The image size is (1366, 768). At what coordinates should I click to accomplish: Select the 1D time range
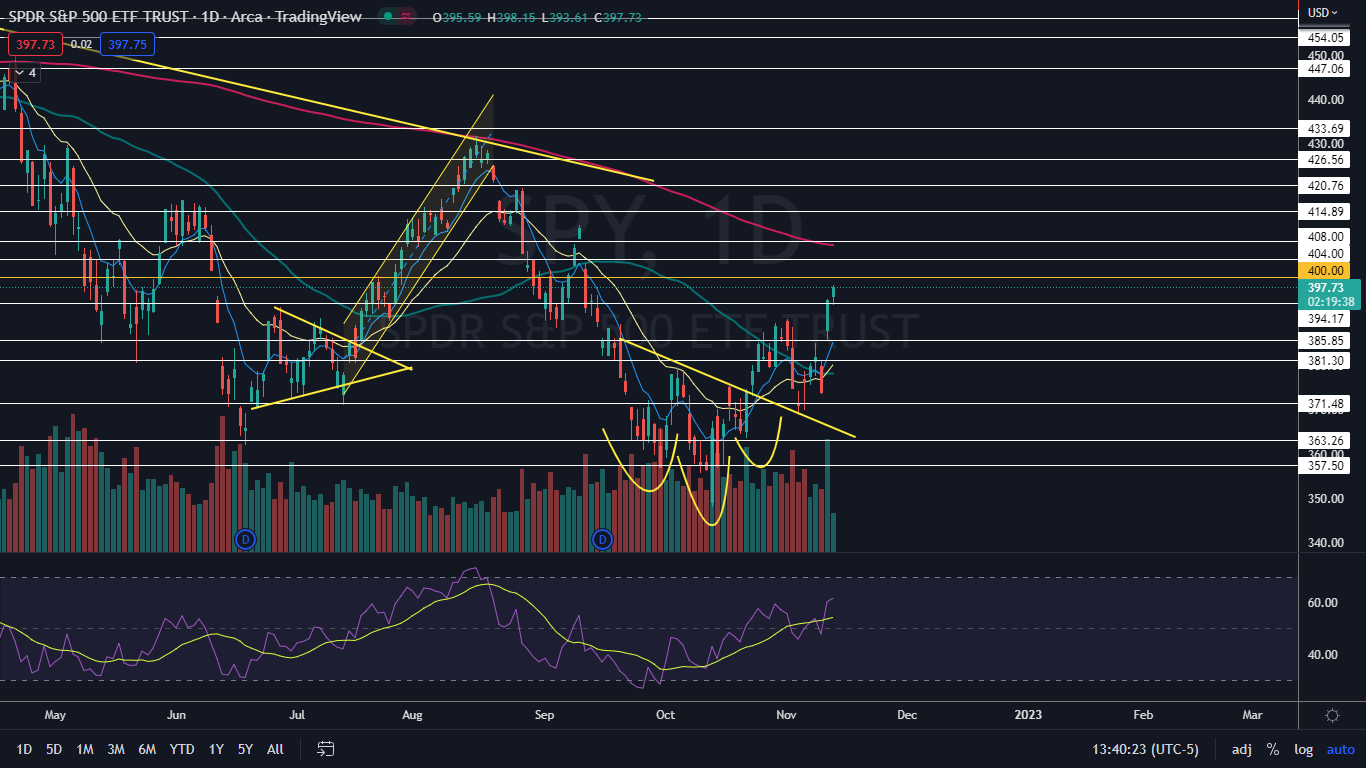24,748
